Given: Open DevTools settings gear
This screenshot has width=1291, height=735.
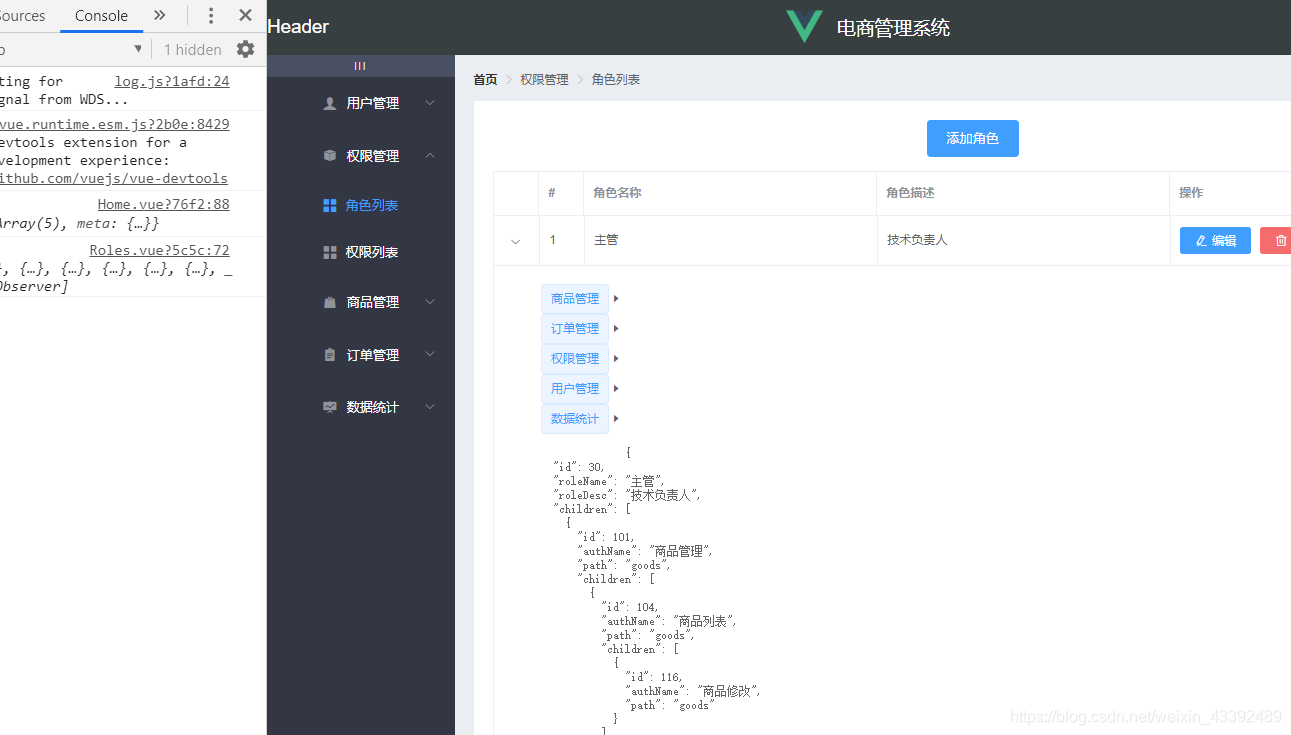Looking at the screenshot, I should (x=245, y=49).
